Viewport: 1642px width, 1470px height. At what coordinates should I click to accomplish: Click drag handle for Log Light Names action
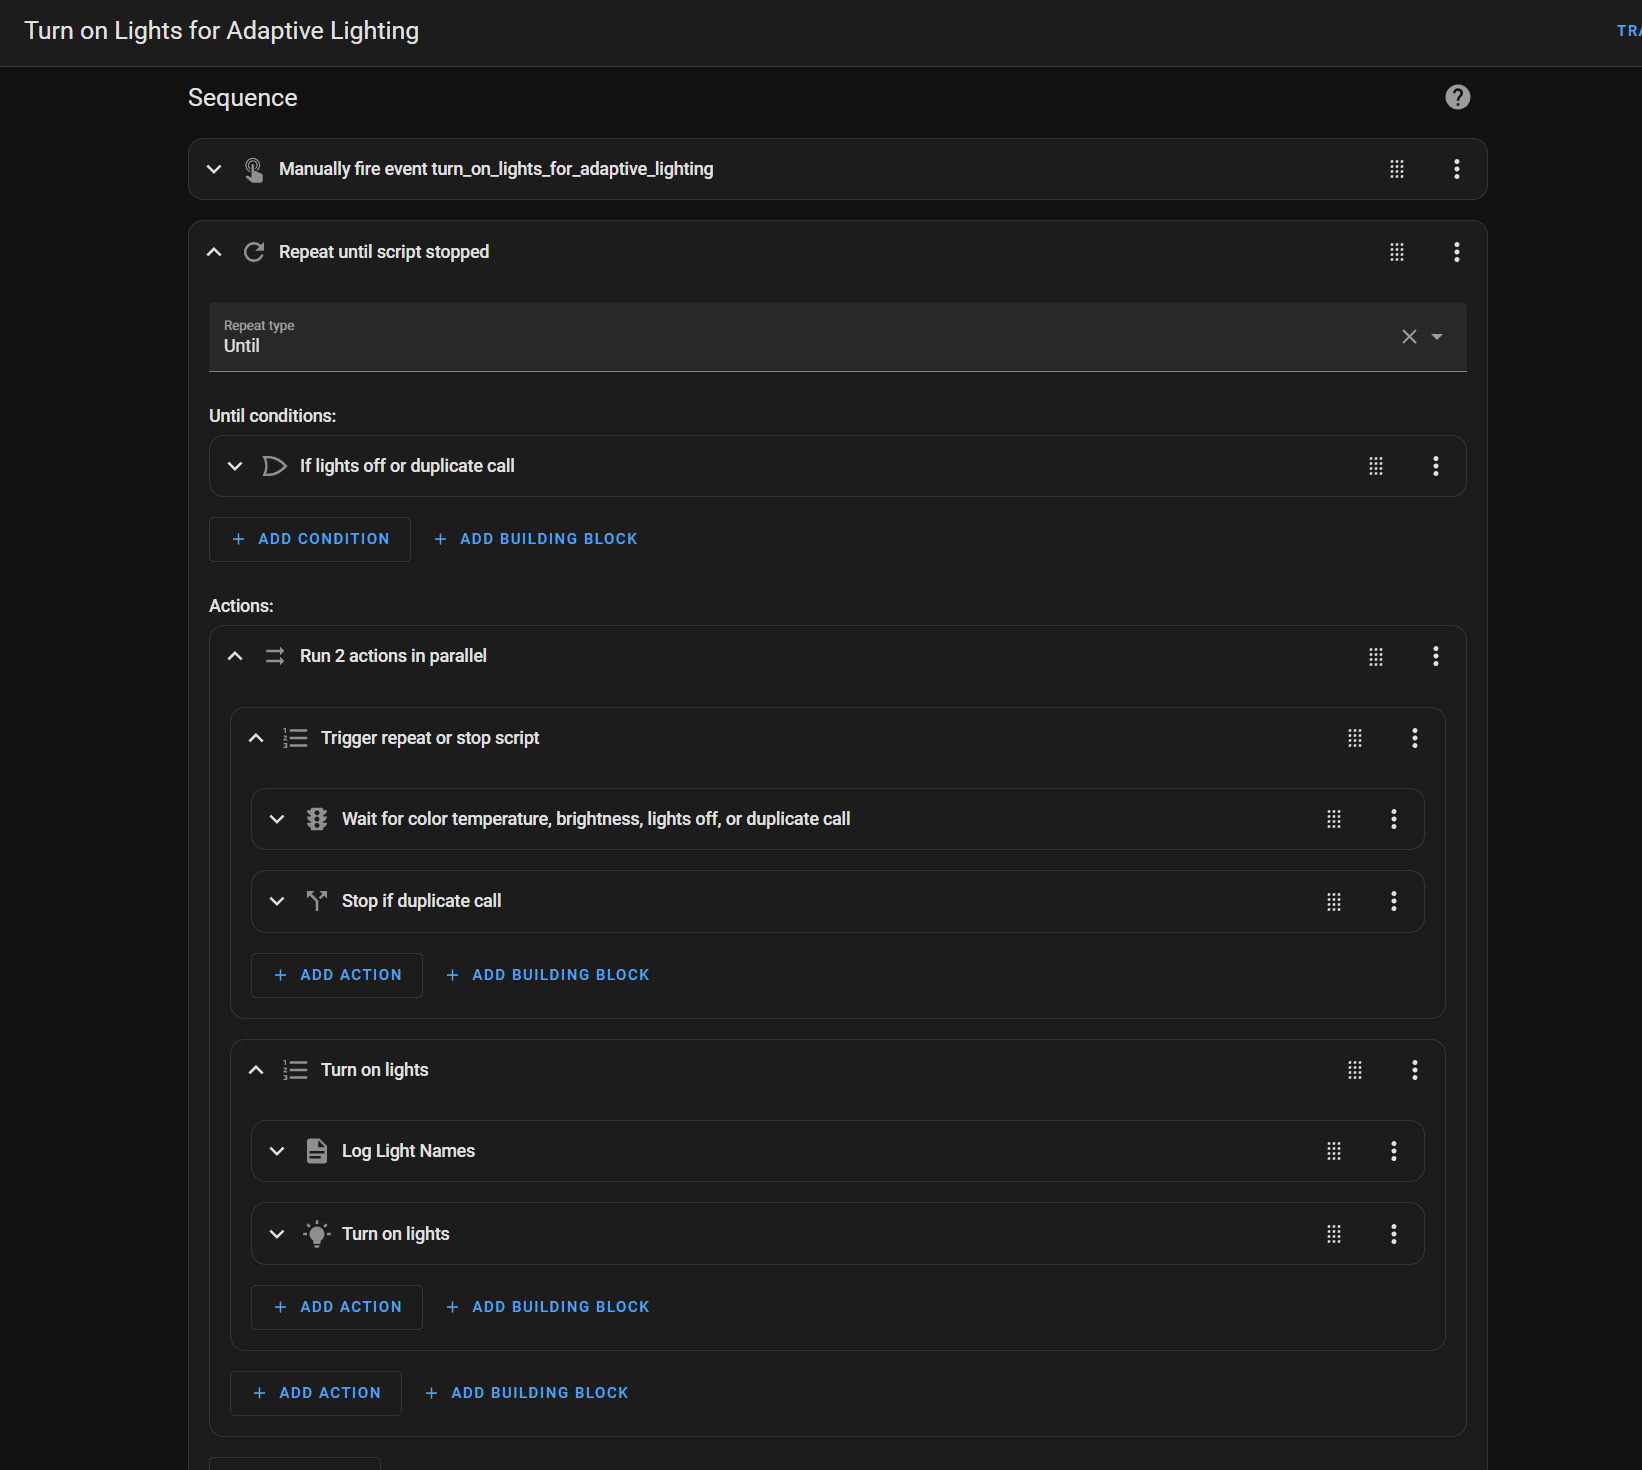click(1333, 1151)
